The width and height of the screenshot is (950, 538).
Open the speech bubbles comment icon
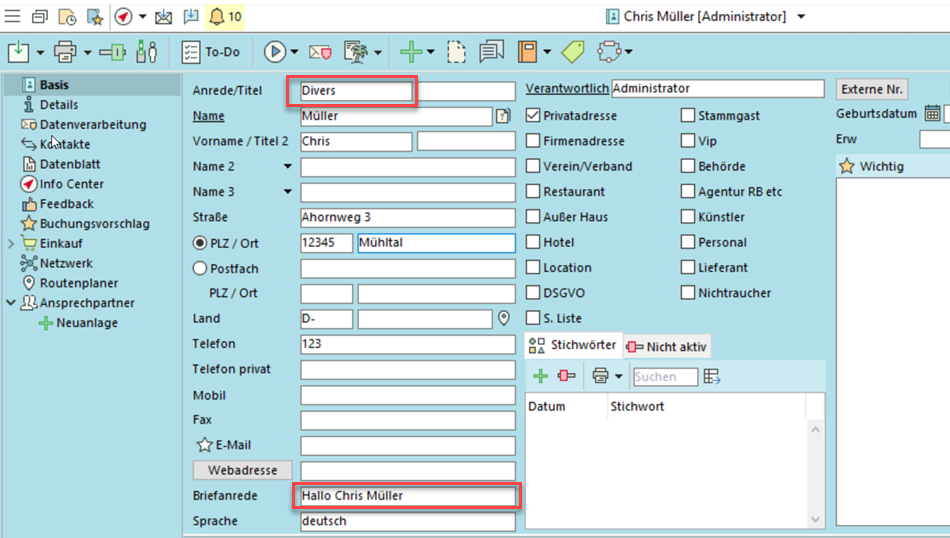tap(490, 51)
